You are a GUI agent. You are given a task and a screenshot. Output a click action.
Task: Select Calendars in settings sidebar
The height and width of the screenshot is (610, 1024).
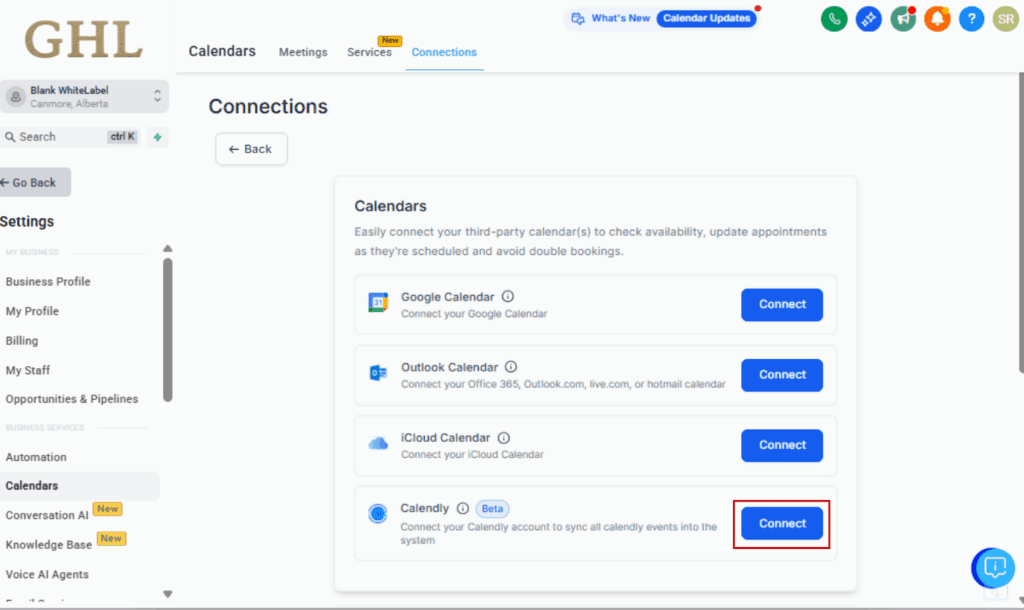coord(80,486)
